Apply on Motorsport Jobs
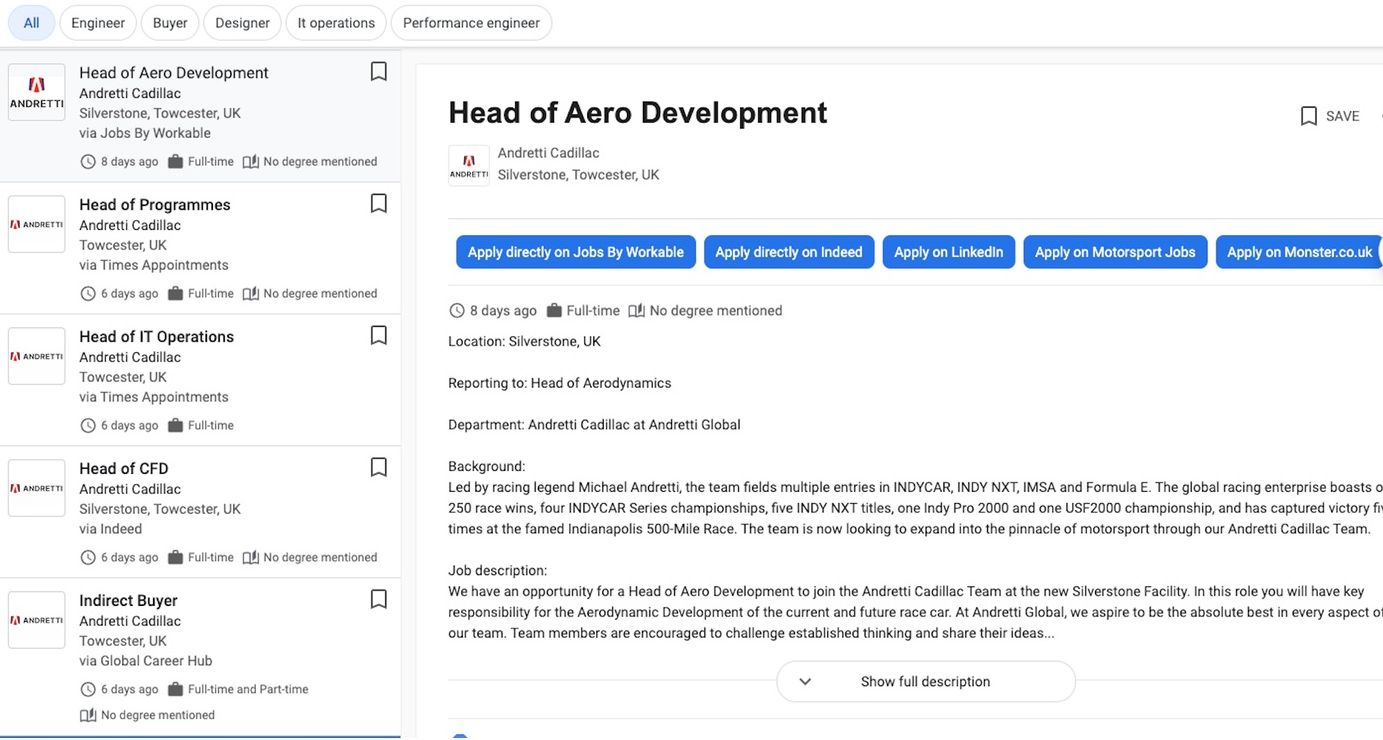 [x=1115, y=252]
